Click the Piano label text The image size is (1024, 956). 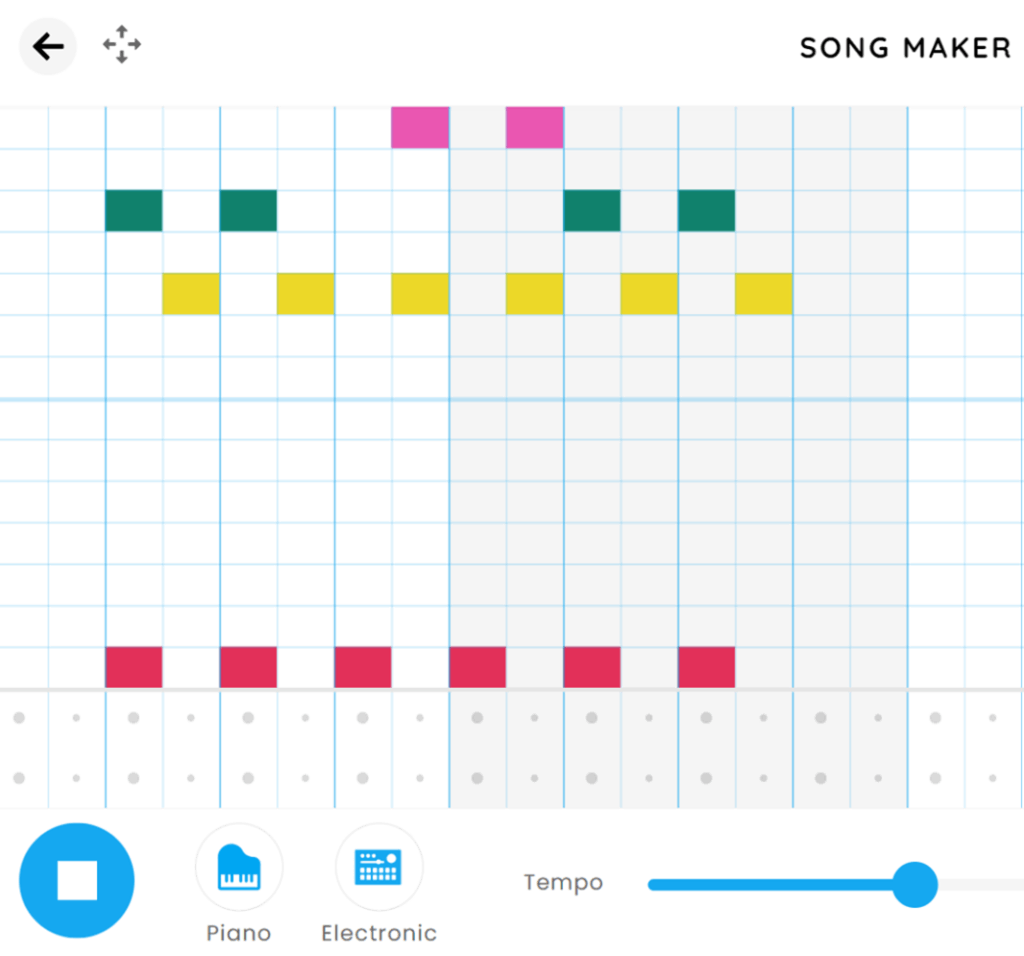[239, 933]
